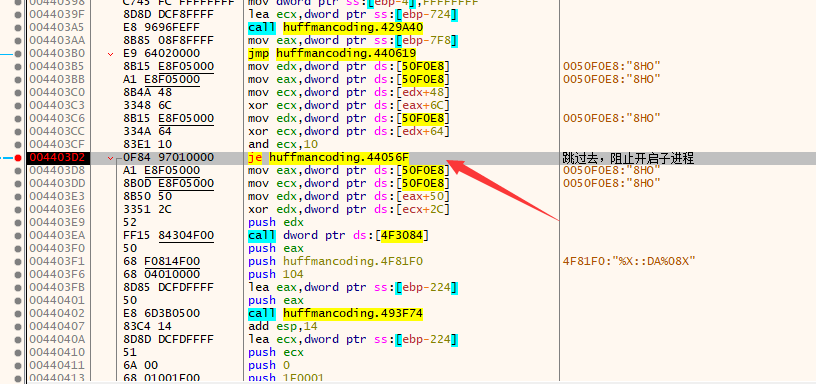Select the je huffmancoding.44056F instruction

coord(329,158)
